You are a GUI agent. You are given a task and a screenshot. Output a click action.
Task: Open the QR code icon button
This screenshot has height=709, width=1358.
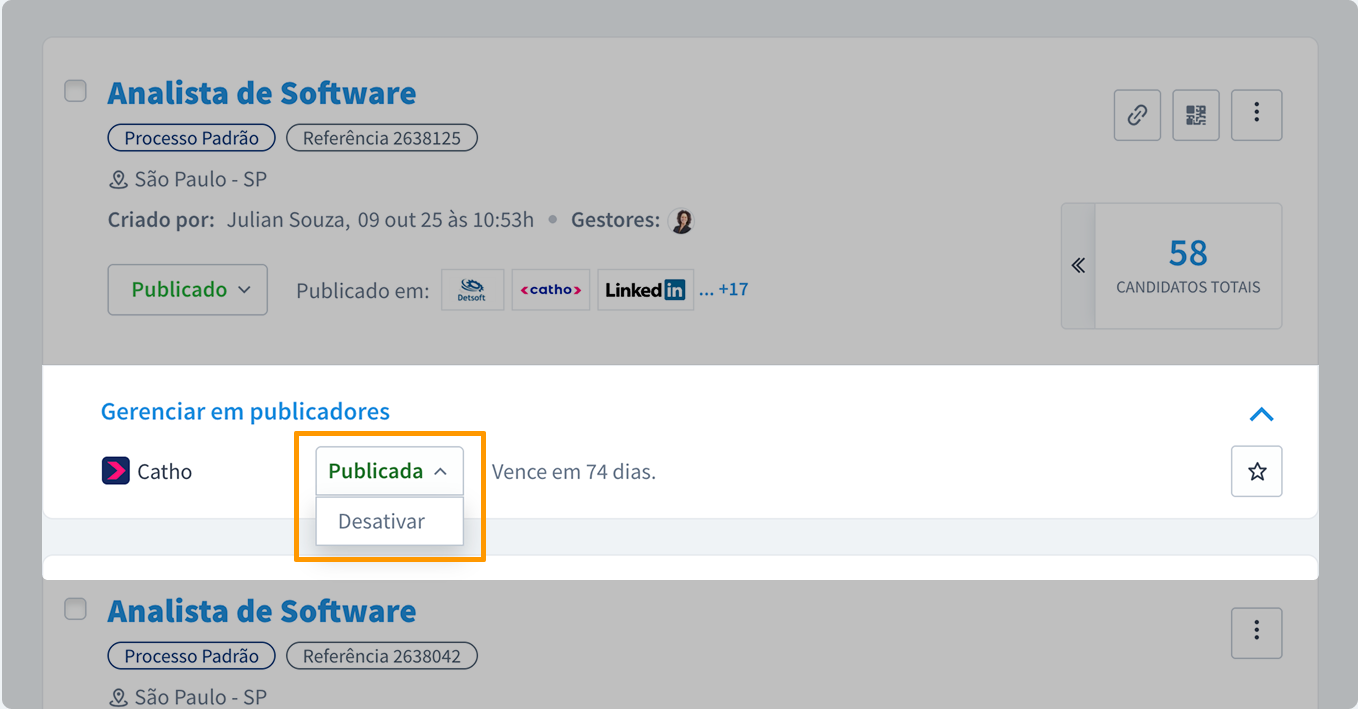click(x=1195, y=115)
